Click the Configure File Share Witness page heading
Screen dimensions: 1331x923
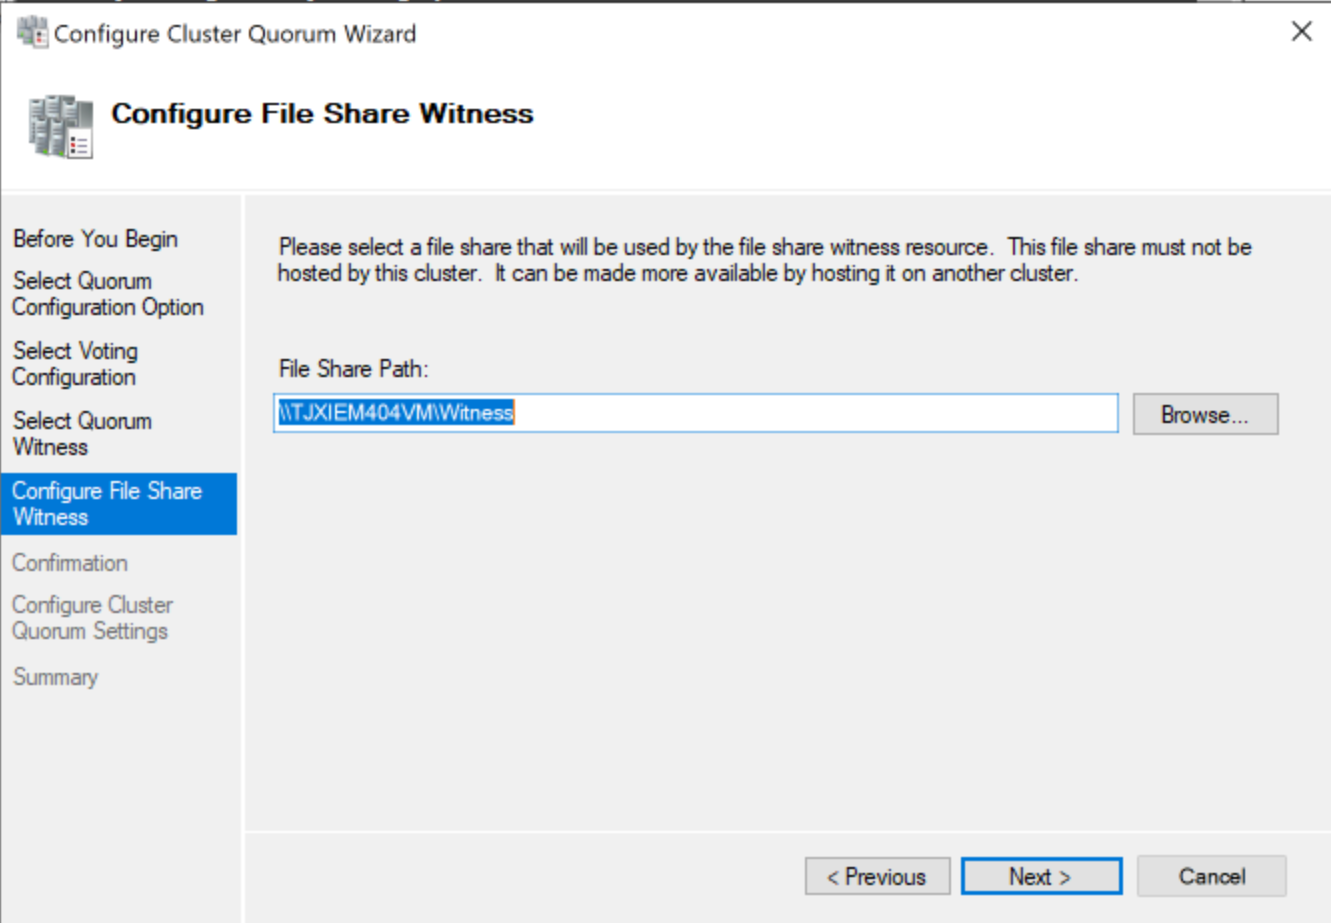tap(322, 114)
